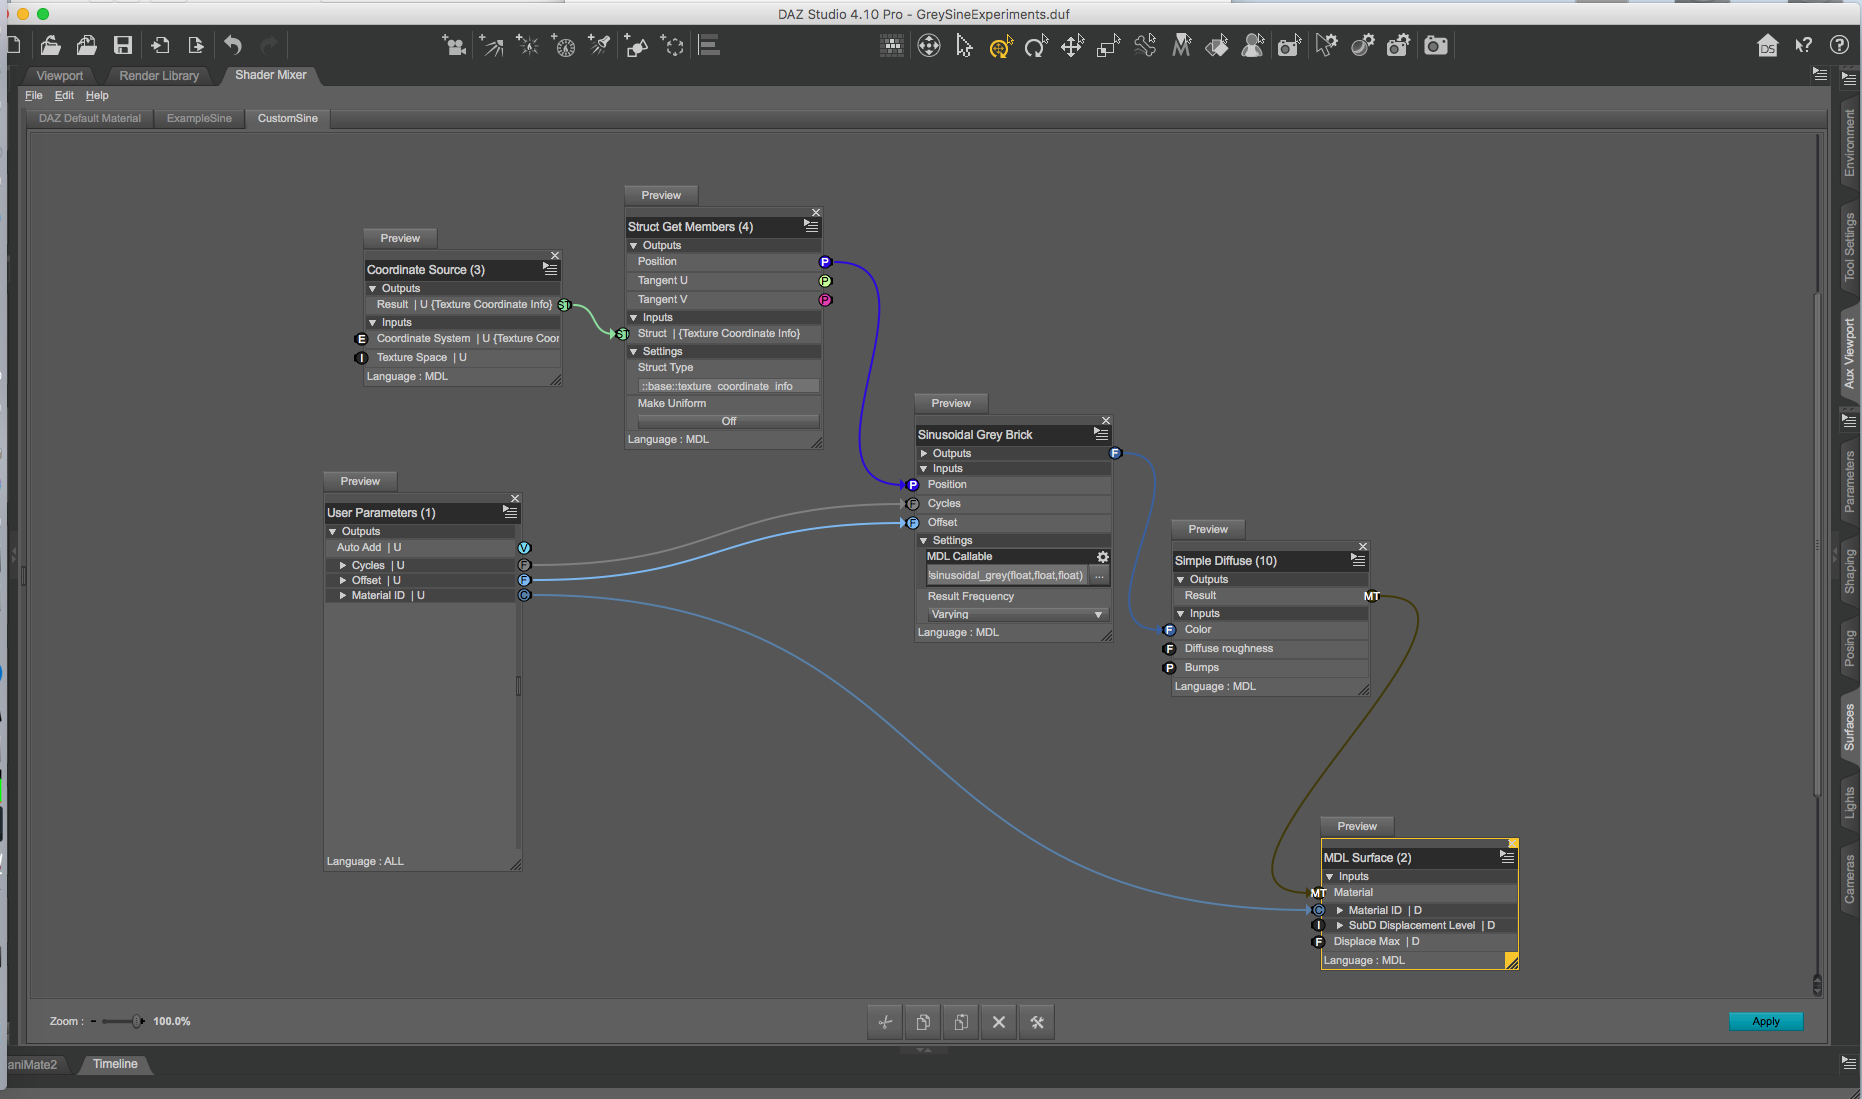Click Preview above User Parameters
Viewport: 1862px width, 1099px height.
[360, 481]
